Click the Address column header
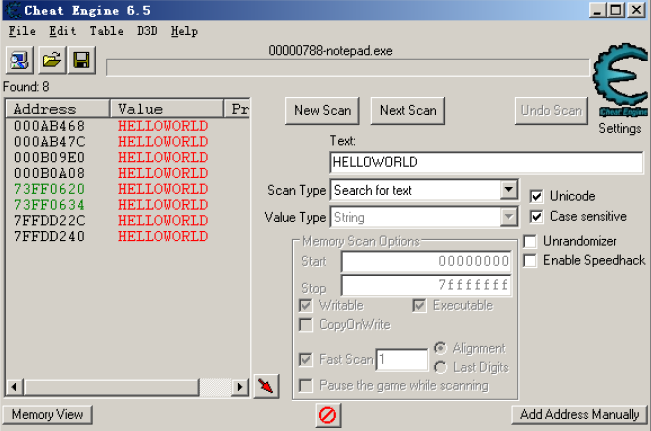The width and height of the screenshot is (651, 431). coord(58,109)
